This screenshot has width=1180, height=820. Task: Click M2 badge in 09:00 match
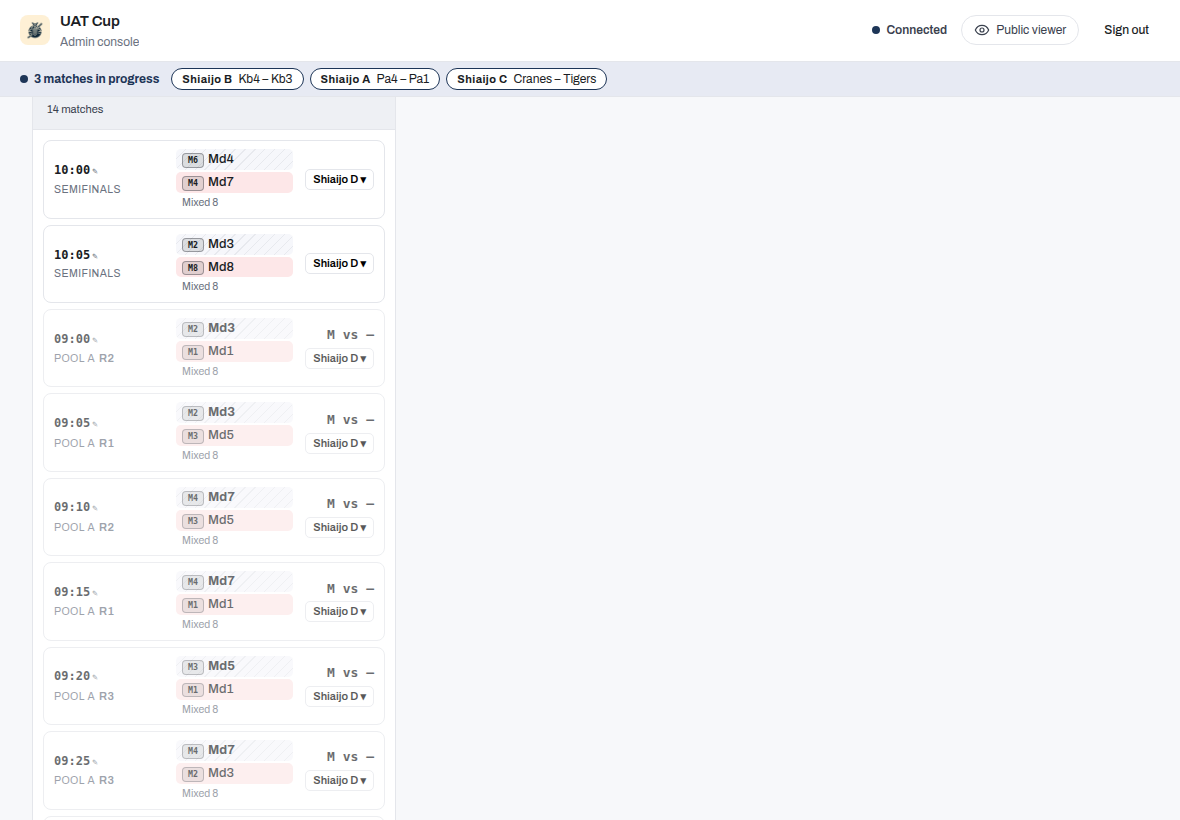click(x=193, y=329)
